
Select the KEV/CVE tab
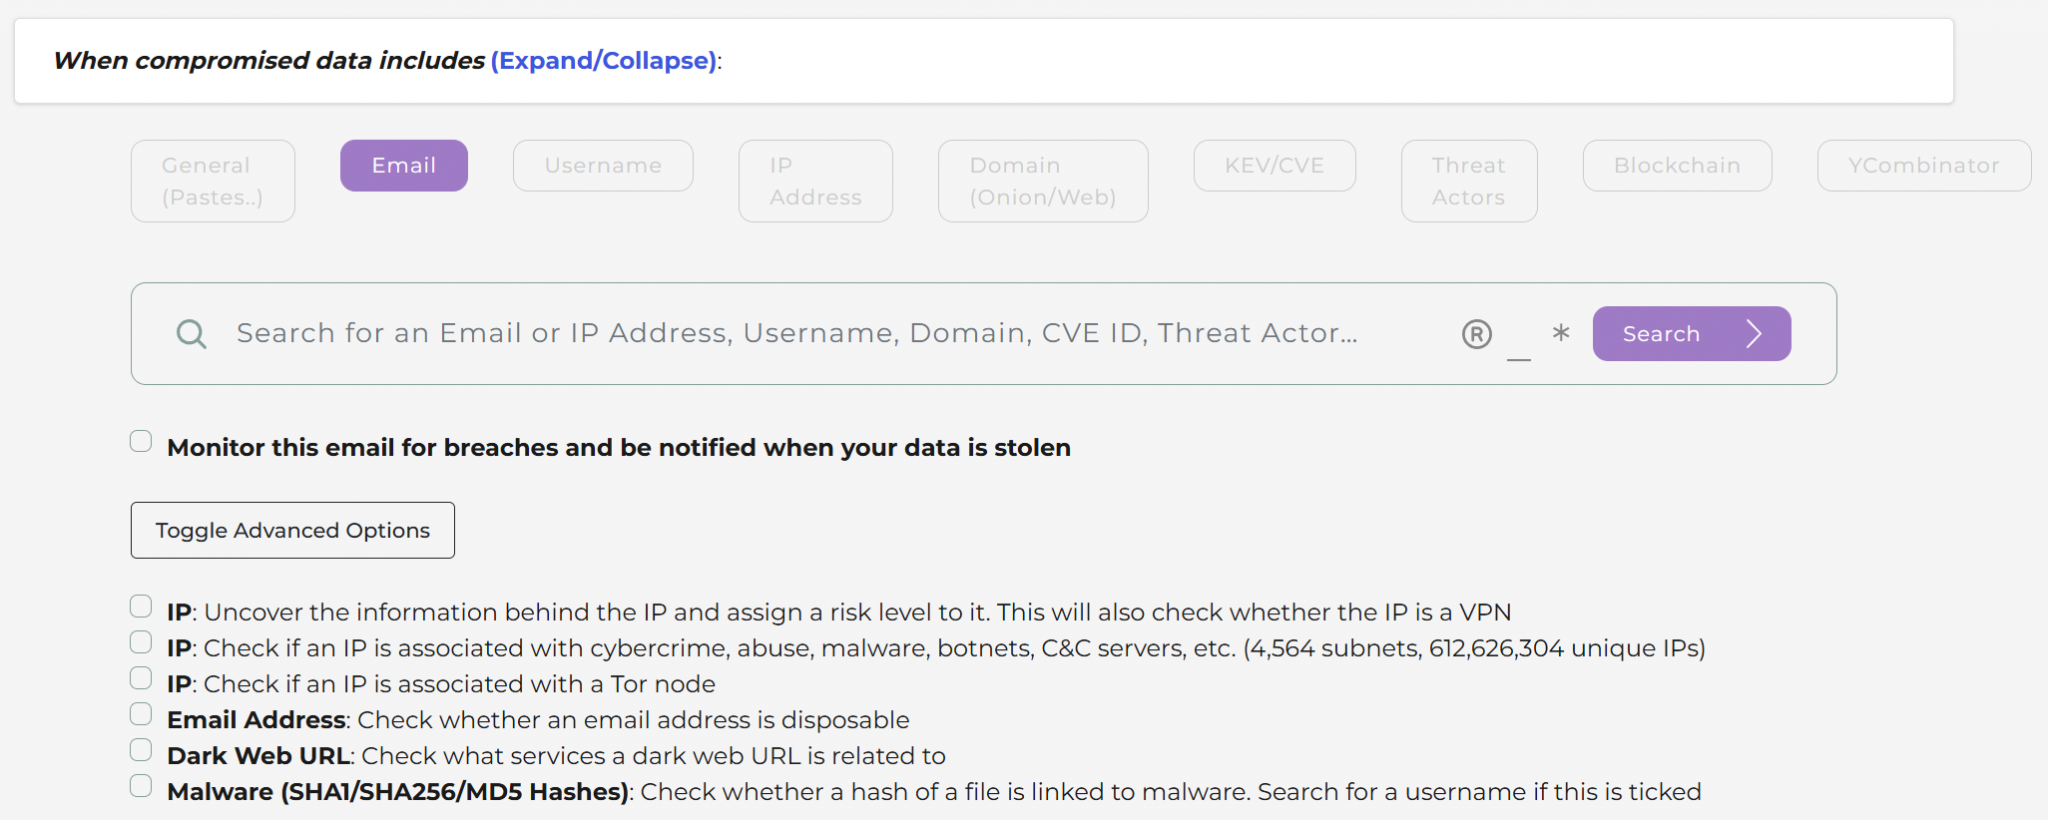point(1274,166)
